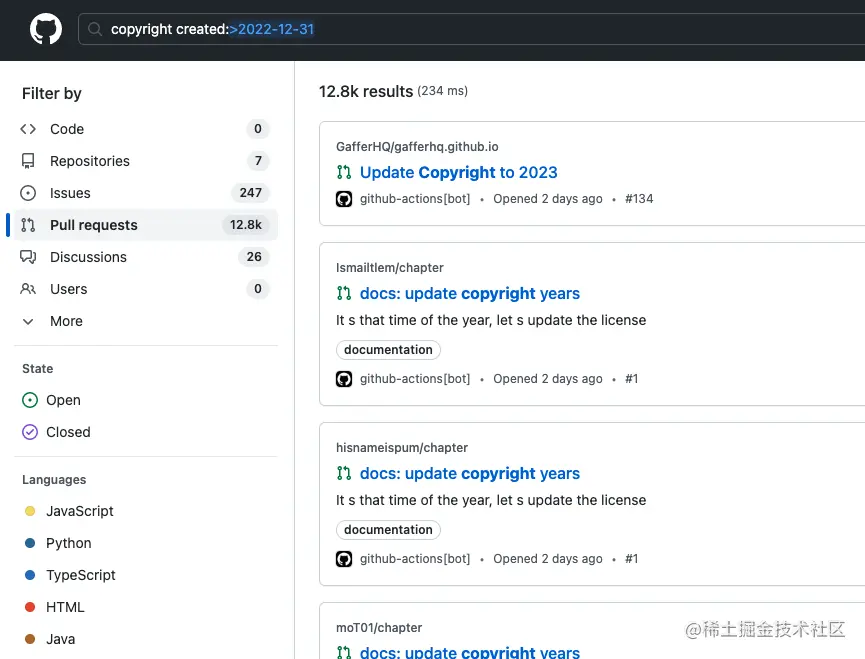This screenshot has width=865, height=659.
Task: Filter by JavaScript language
Action: (80, 511)
